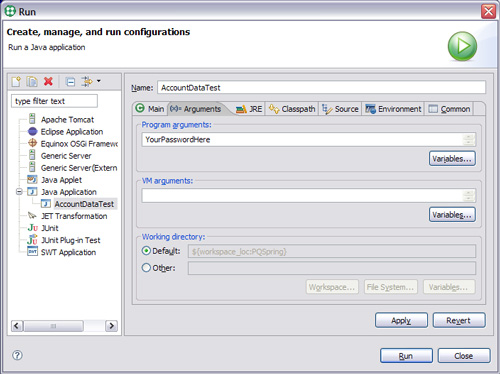The height and width of the screenshot is (374, 500).
Task: Select JUnit Plug-in Test tree item
Action: point(70,240)
